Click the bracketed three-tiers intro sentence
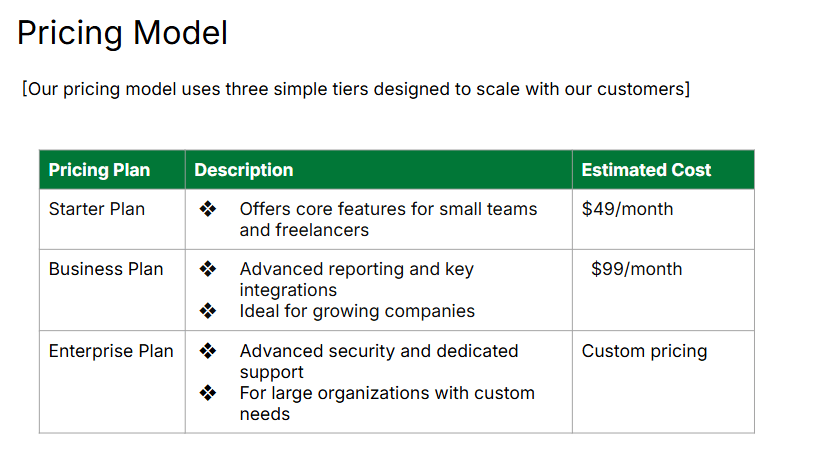814x465 pixels. tap(356, 89)
